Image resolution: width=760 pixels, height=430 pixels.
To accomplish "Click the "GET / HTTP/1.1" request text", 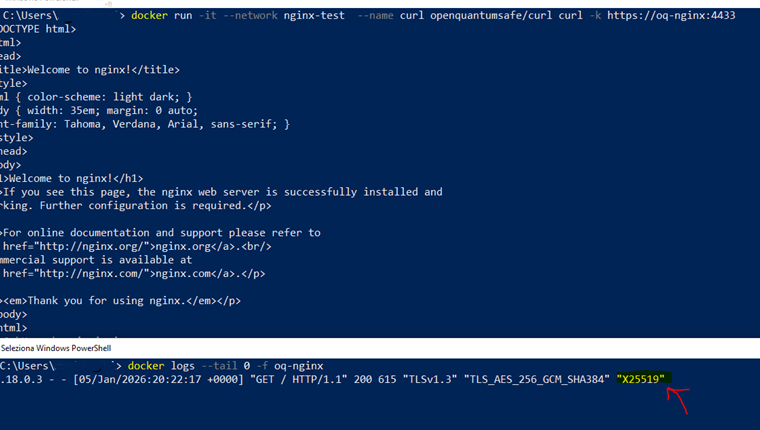I will pyautogui.click(x=299, y=379).
